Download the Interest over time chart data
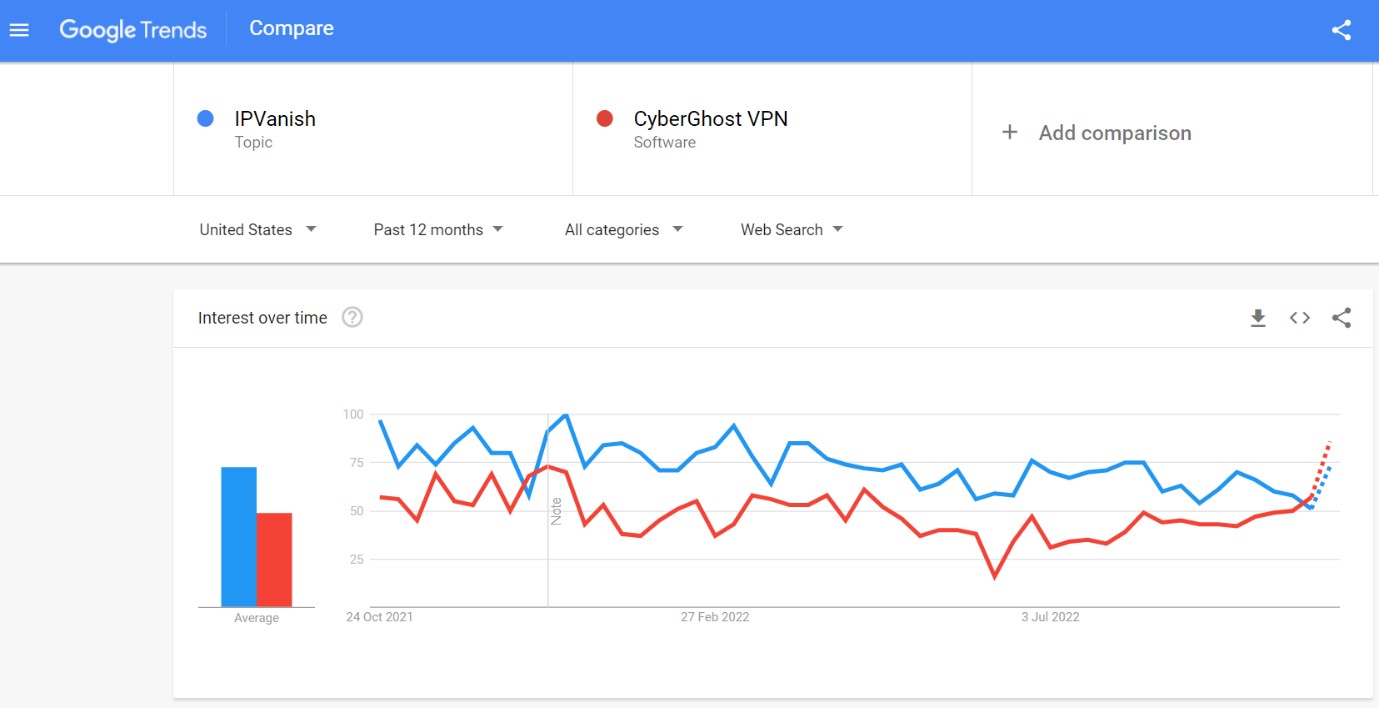 tap(1258, 318)
